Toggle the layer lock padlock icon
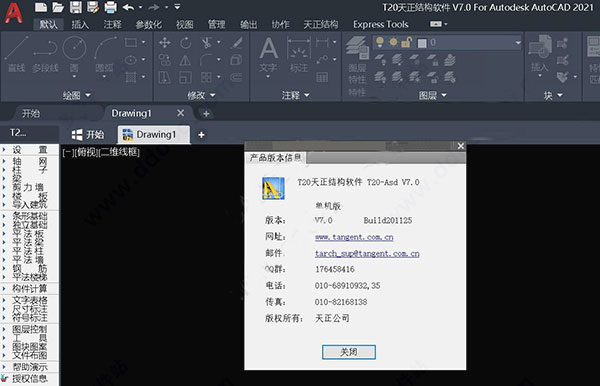This screenshot has height=386, width=600. point(406,42)
